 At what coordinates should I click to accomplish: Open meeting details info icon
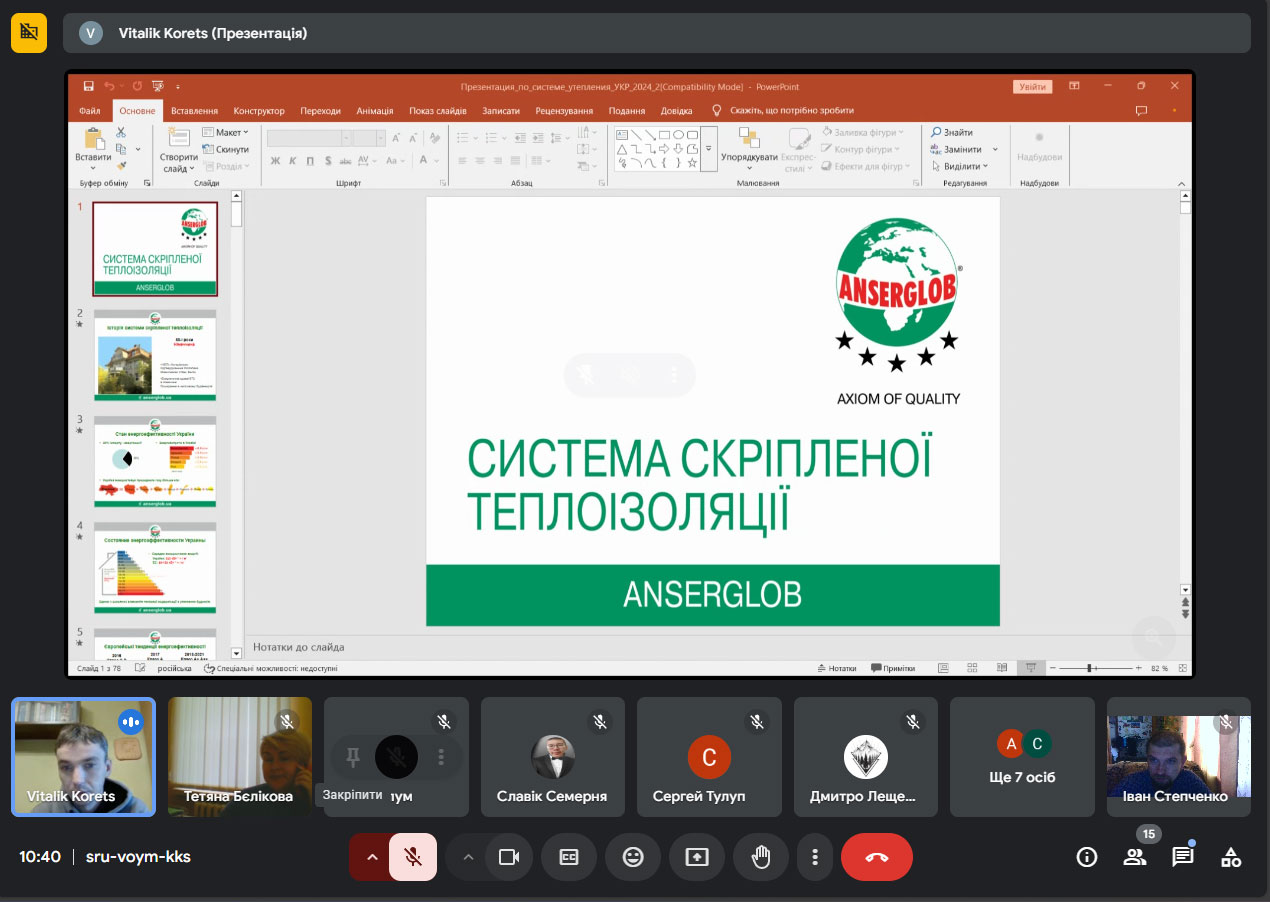[1087, 857]
